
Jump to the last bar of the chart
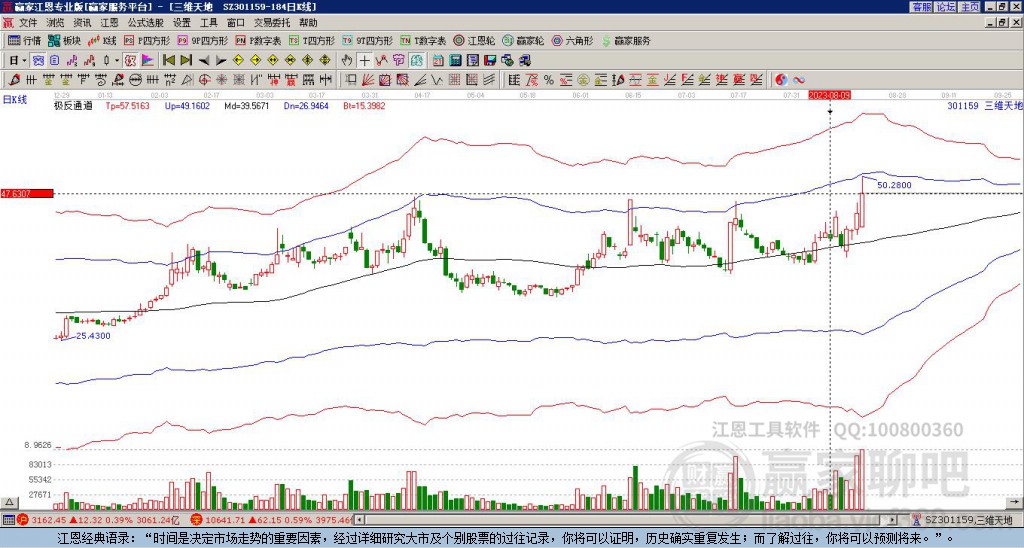coord(186,60)
